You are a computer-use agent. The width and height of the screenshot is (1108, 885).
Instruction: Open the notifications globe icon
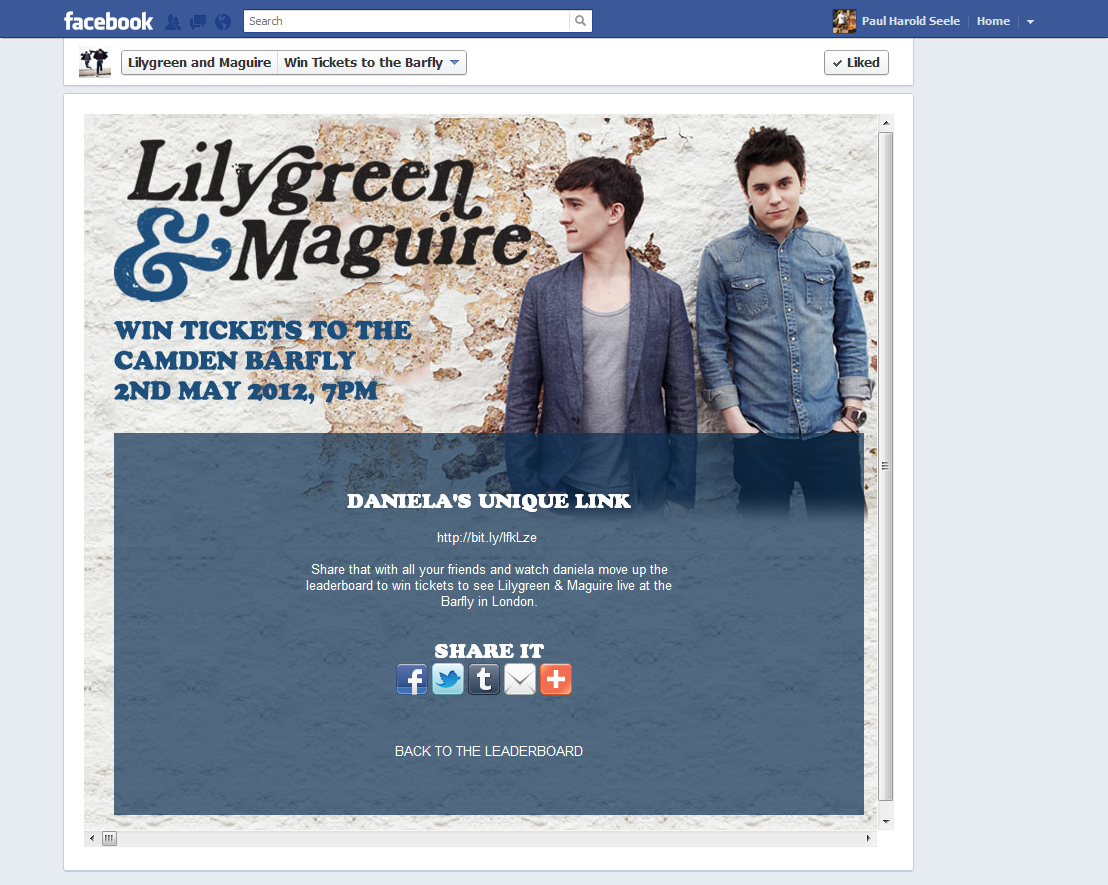click(223, 22)
